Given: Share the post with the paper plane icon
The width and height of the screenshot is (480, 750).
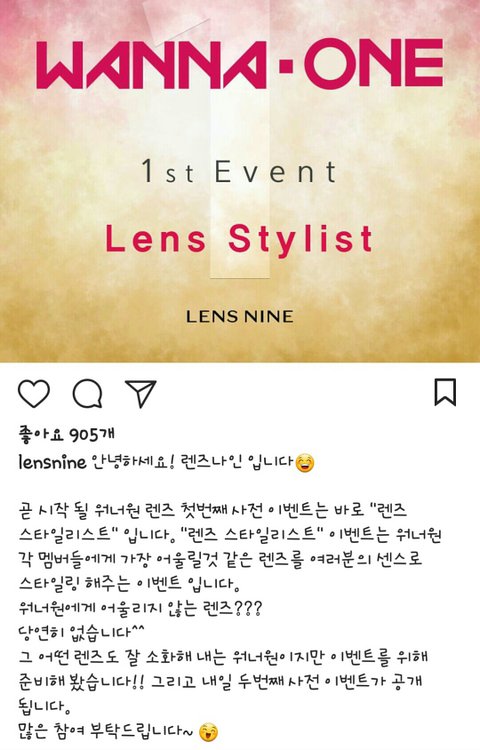Looking at the screenshot, I should 141,394.
